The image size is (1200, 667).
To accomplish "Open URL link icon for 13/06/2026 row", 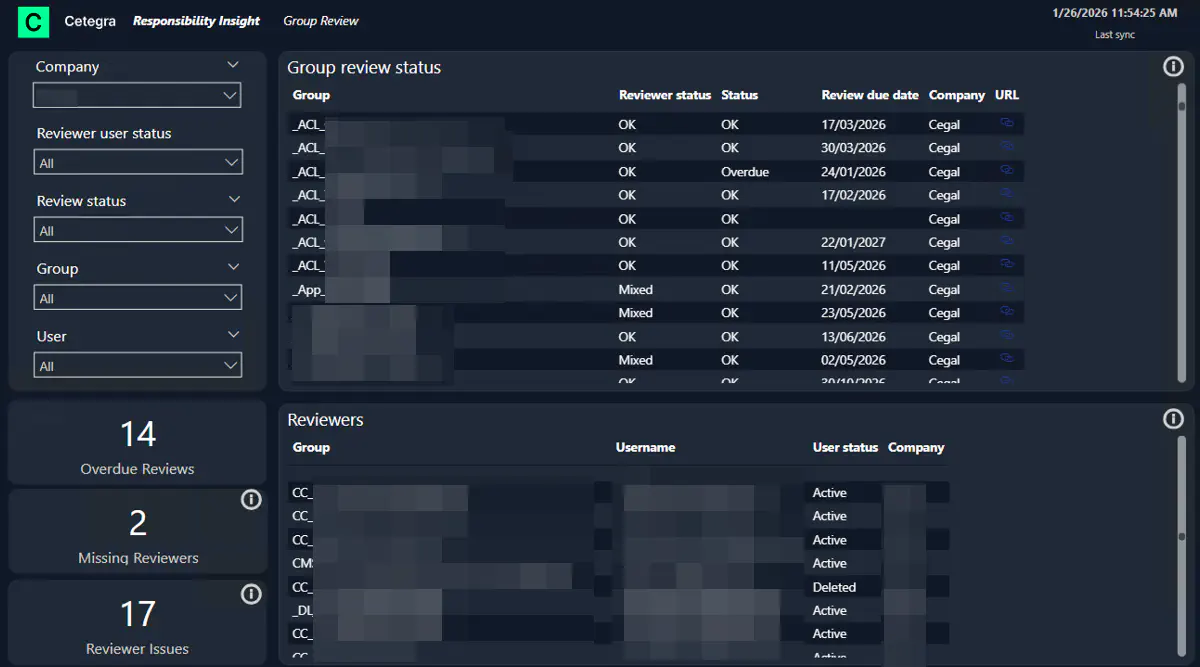I will [1007, 337].
